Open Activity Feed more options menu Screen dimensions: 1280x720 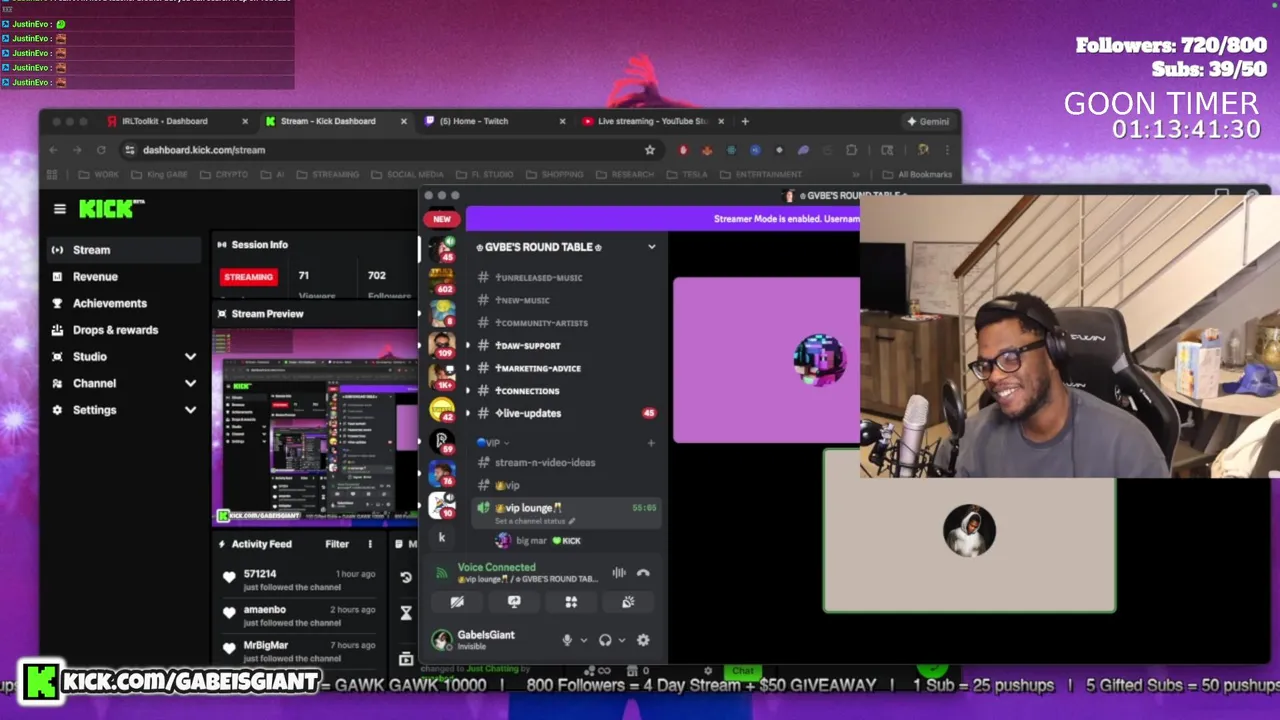click(x=370, y=544)
